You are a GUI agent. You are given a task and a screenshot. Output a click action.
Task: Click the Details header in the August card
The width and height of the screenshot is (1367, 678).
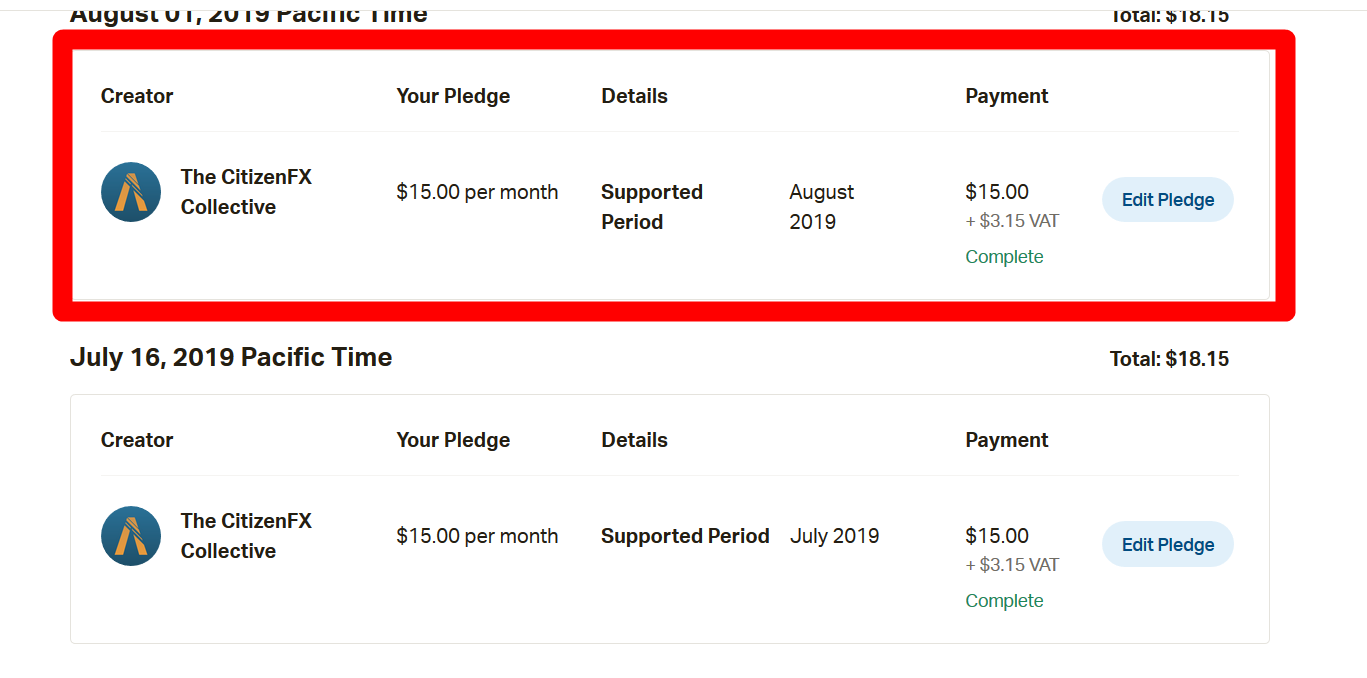[634, 96]
